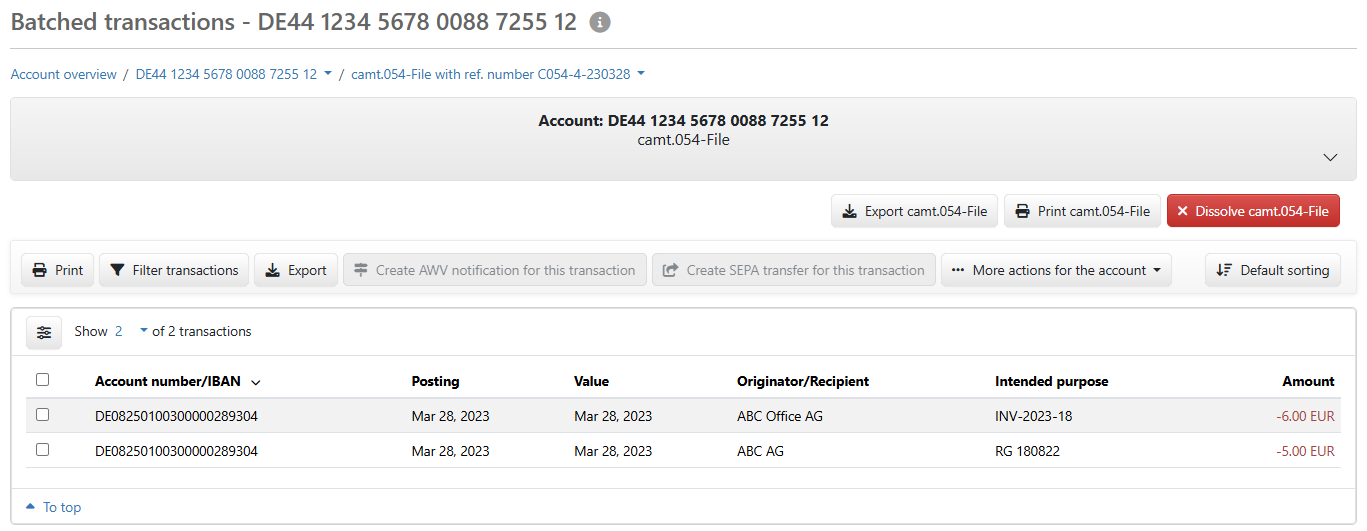1367x531 pixels.
Task: Open Filter transactions funnel button
Action: coord(174,270)
